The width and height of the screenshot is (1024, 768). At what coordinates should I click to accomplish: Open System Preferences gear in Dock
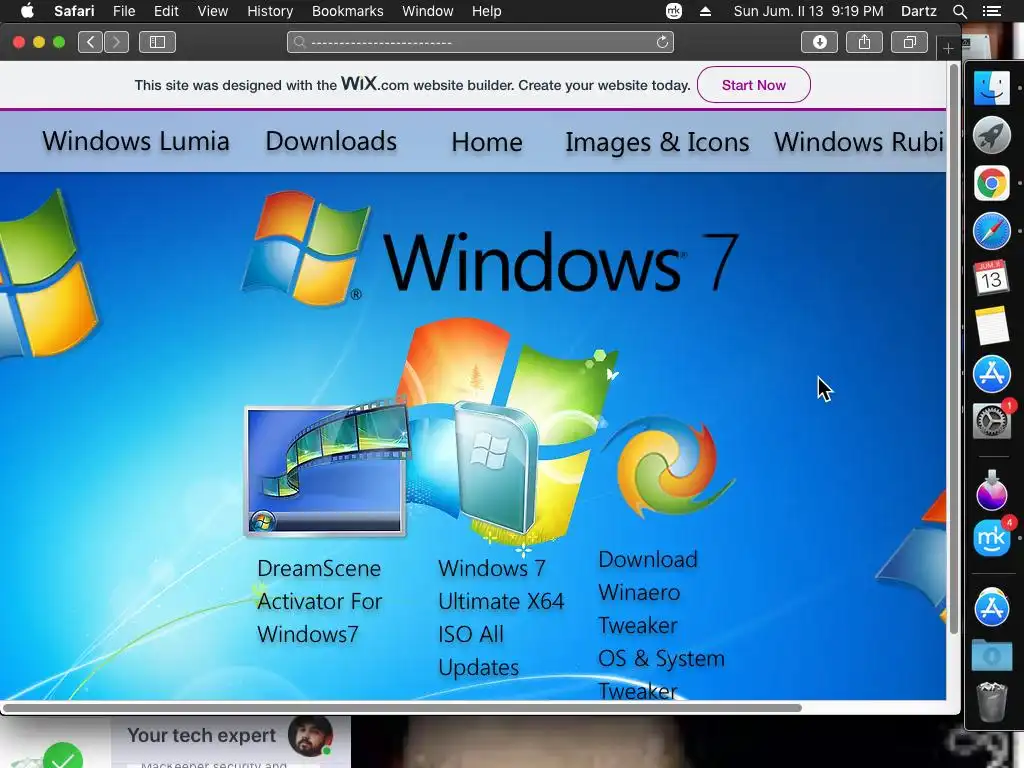pos(991,421)
